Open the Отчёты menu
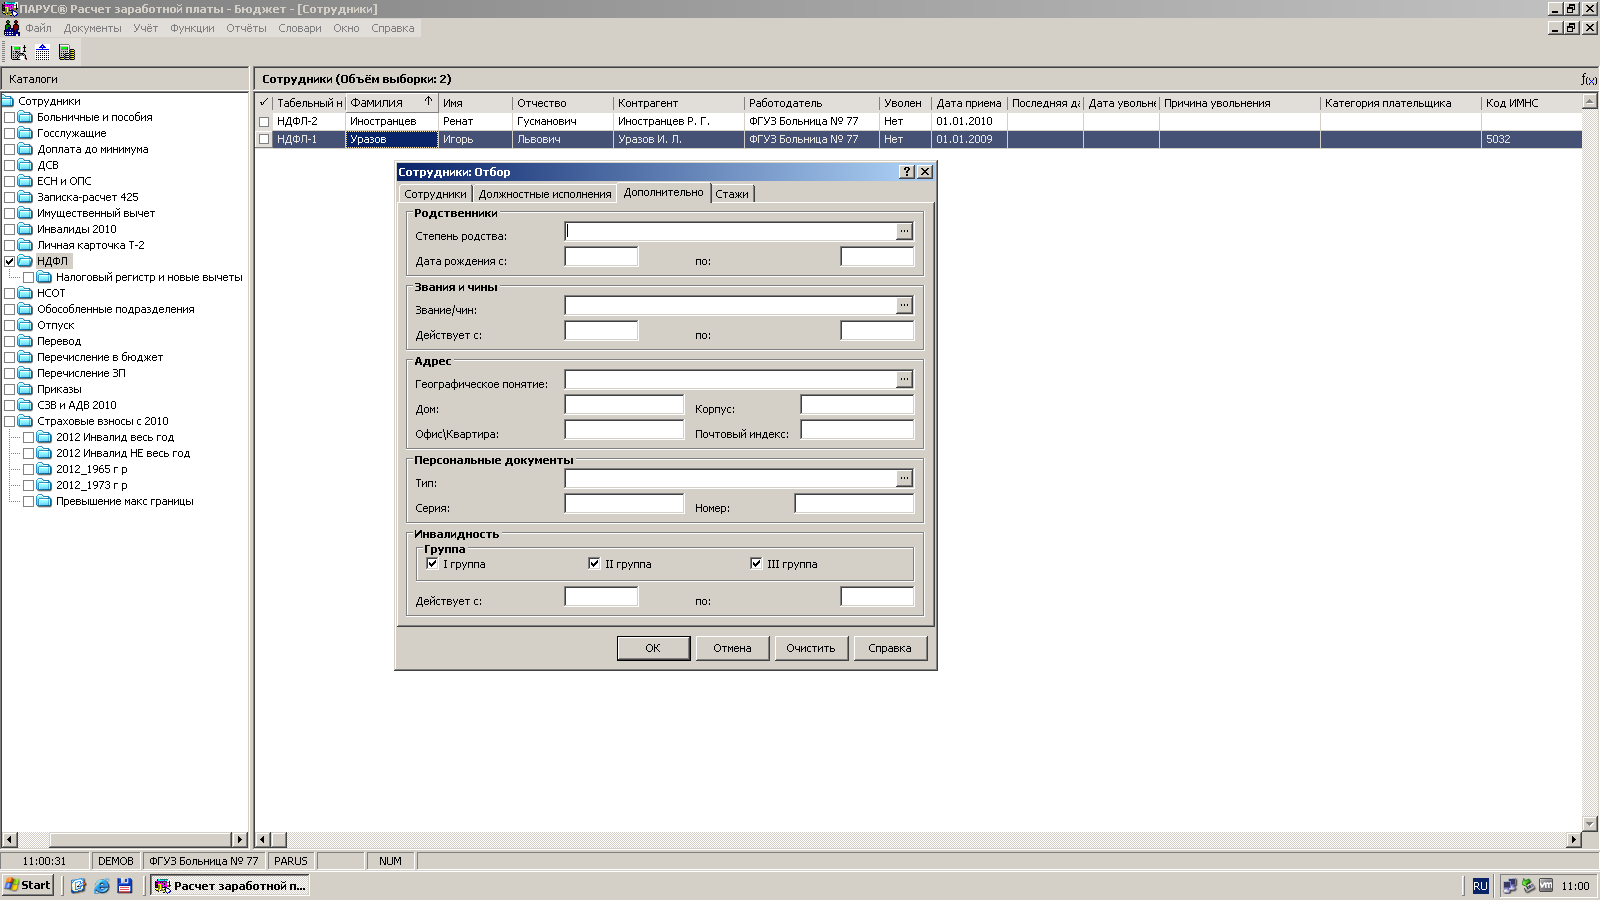The height and width of the screenshot is (900, 1600). (x=246, y=28)
